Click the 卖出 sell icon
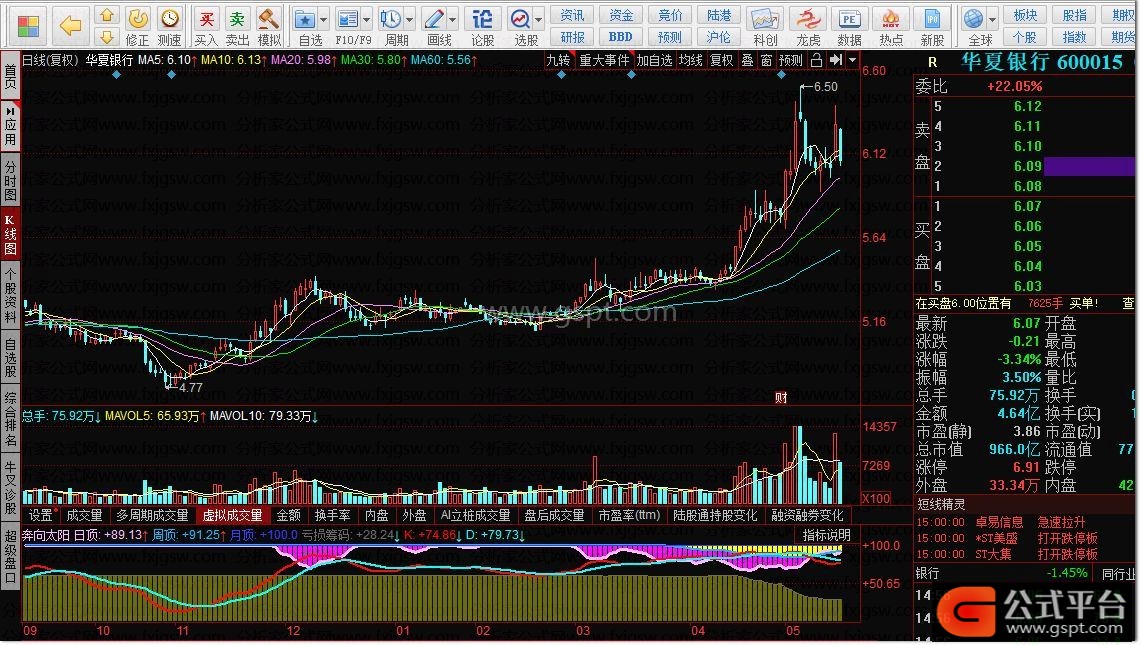Viewport: 1142px width, 645px height. pos(237,26)
